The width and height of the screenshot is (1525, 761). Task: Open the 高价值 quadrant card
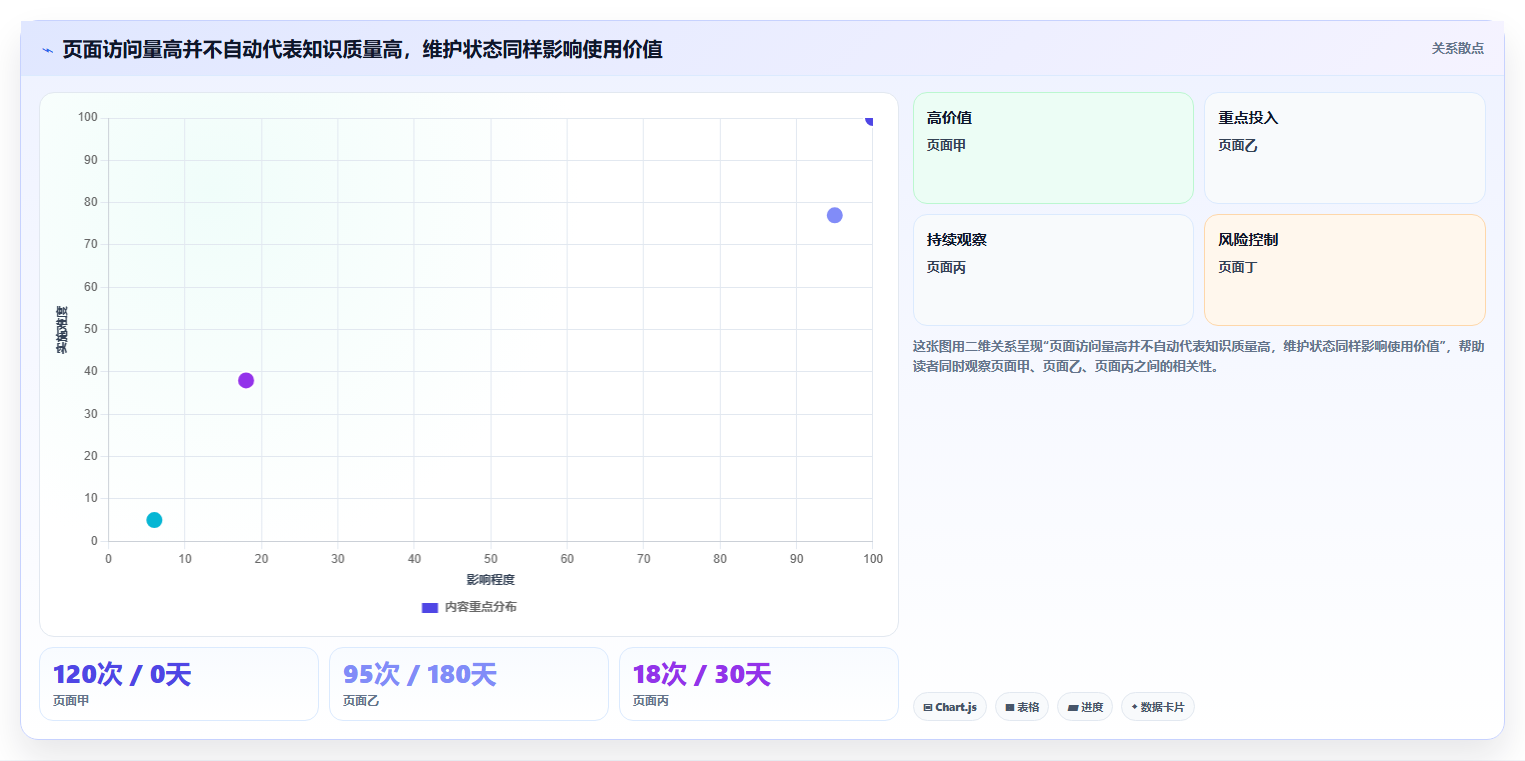click(x=1053, y=148)
